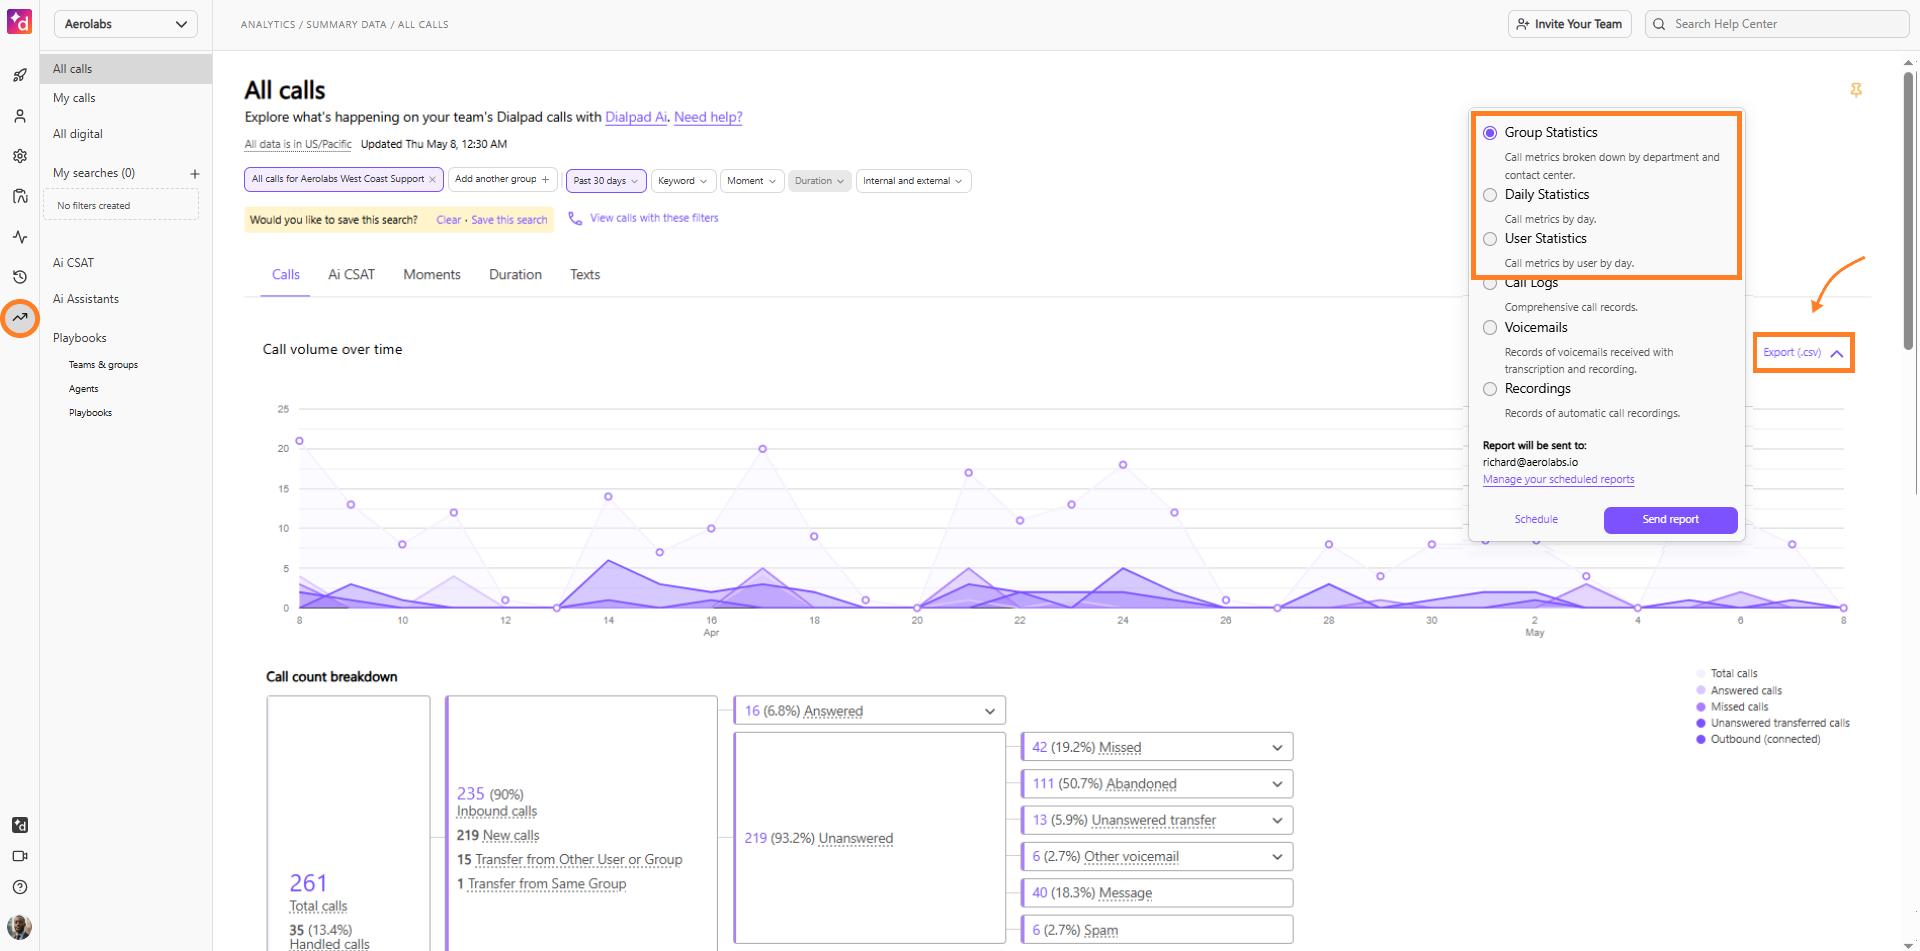The image size is (1920, 951).
Task: Switch to the Texts tab
Action: pyautogui.click(x=585, y=275)
